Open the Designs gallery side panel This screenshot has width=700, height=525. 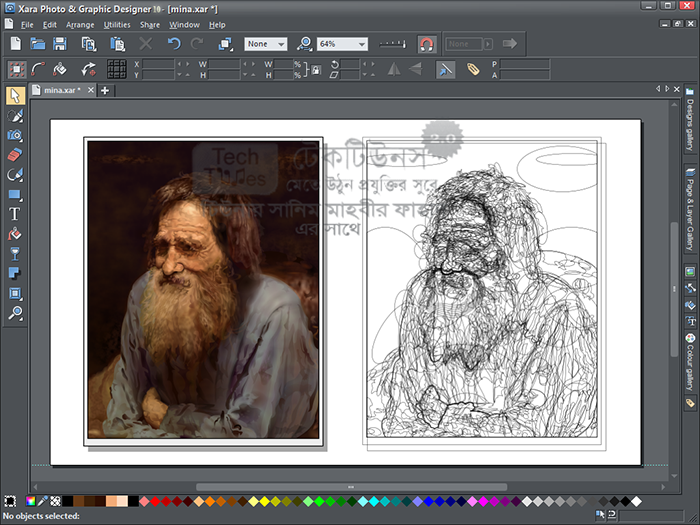coord(690,120)
